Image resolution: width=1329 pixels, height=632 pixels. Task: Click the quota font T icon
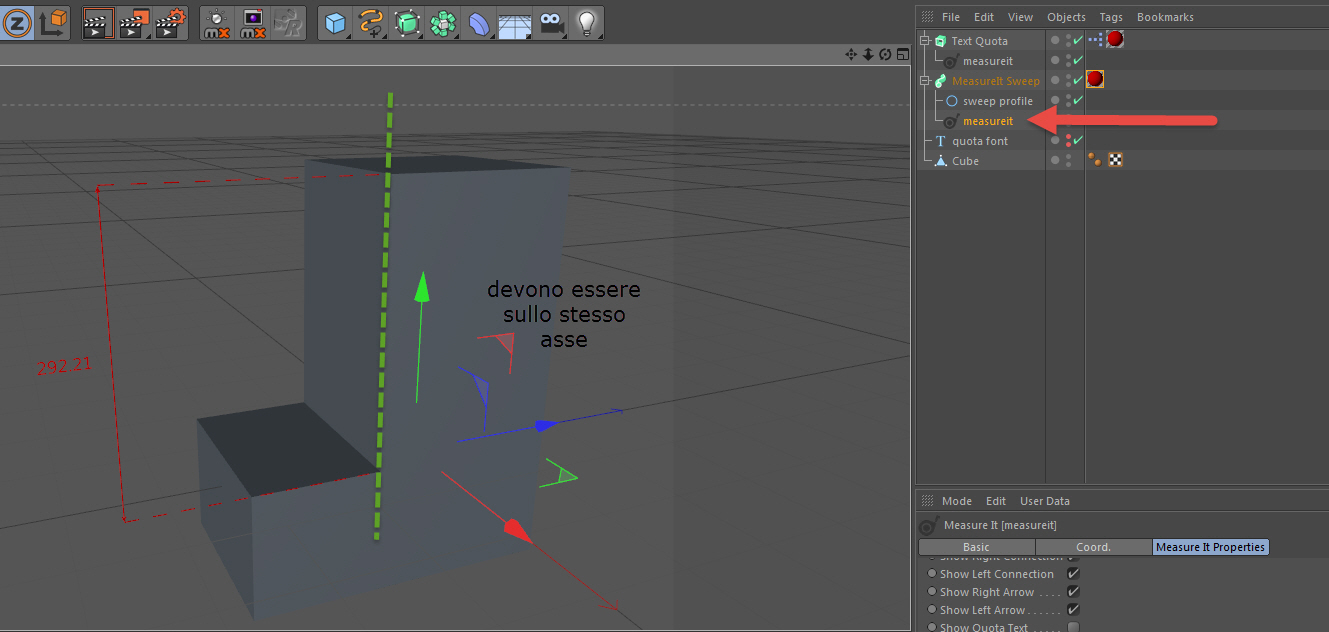pyautogui.click(x=940, y=141)
